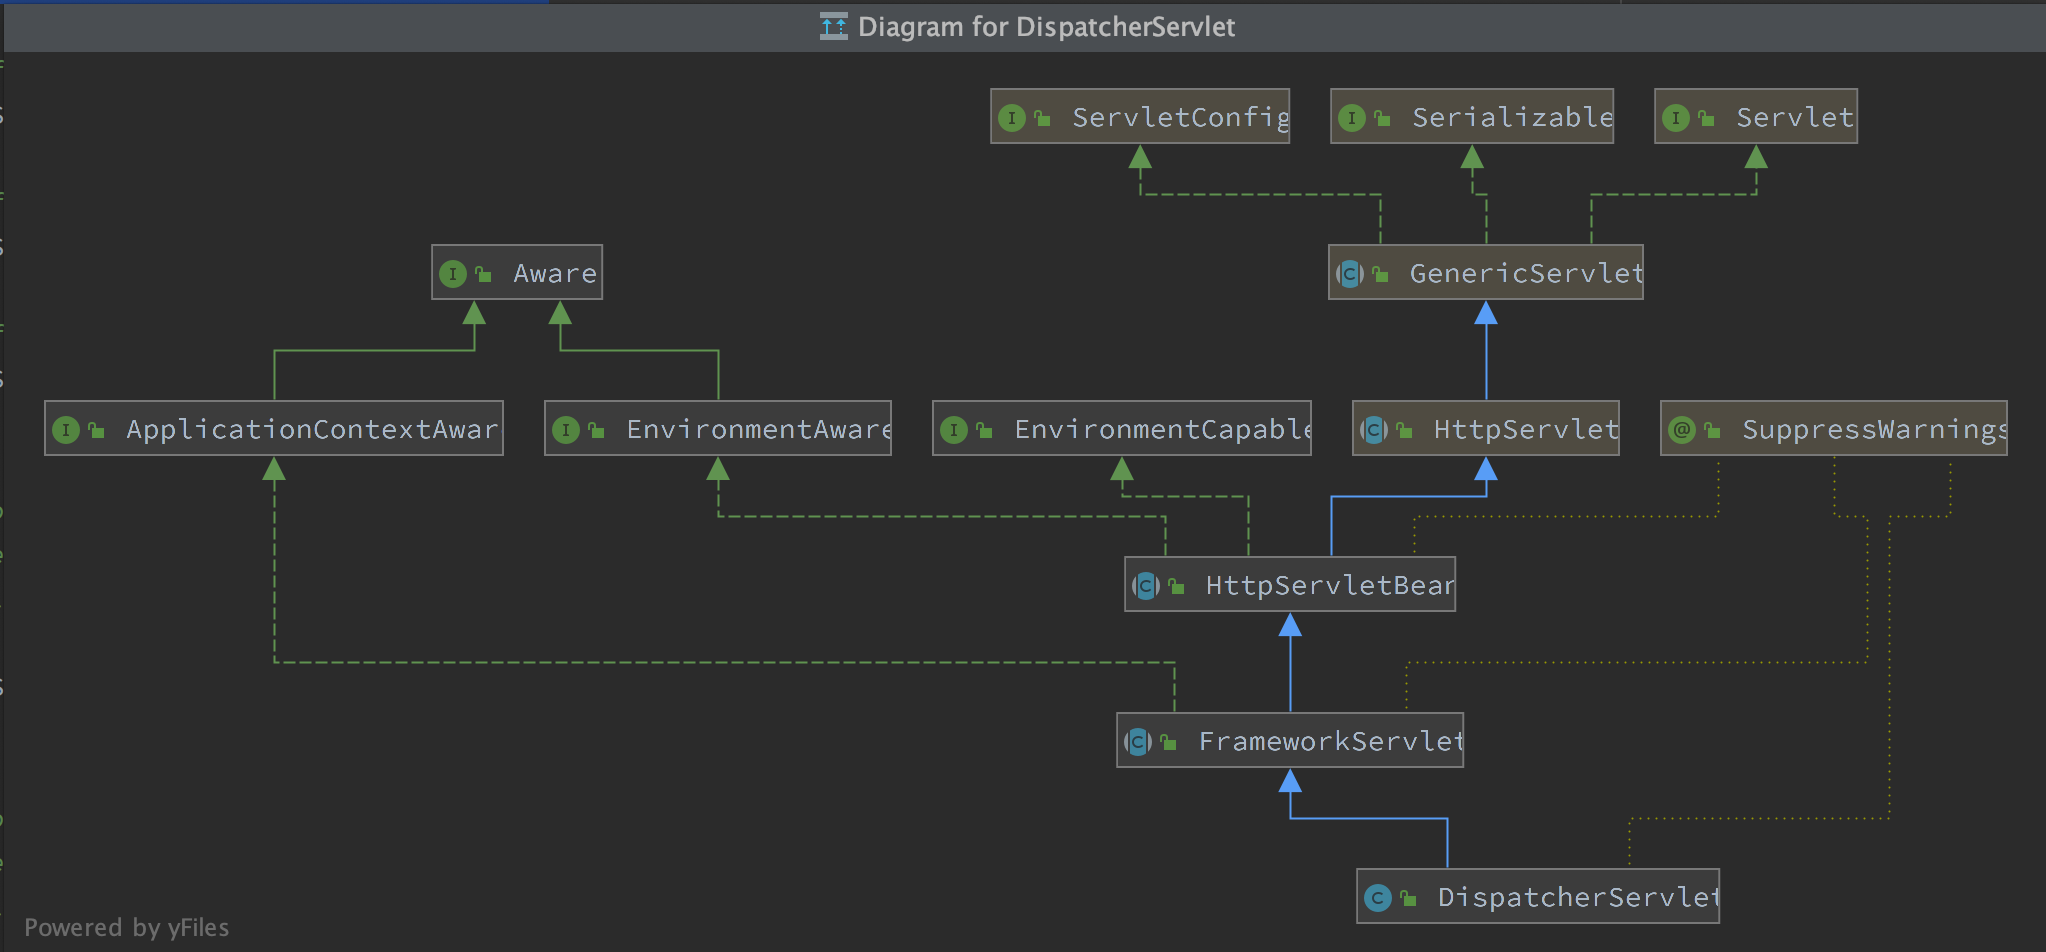Select the EnvironmentAware label text
2046x952 pixels.
(x=759, y=430)
